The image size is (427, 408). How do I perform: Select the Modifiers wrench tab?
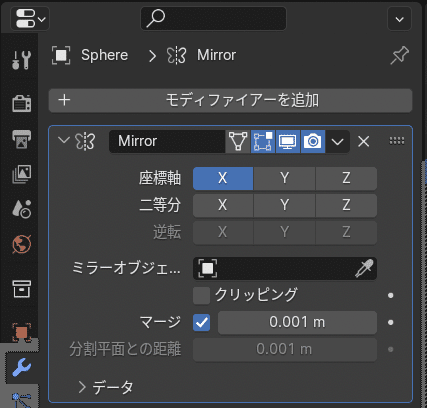(x=21, y=367)
